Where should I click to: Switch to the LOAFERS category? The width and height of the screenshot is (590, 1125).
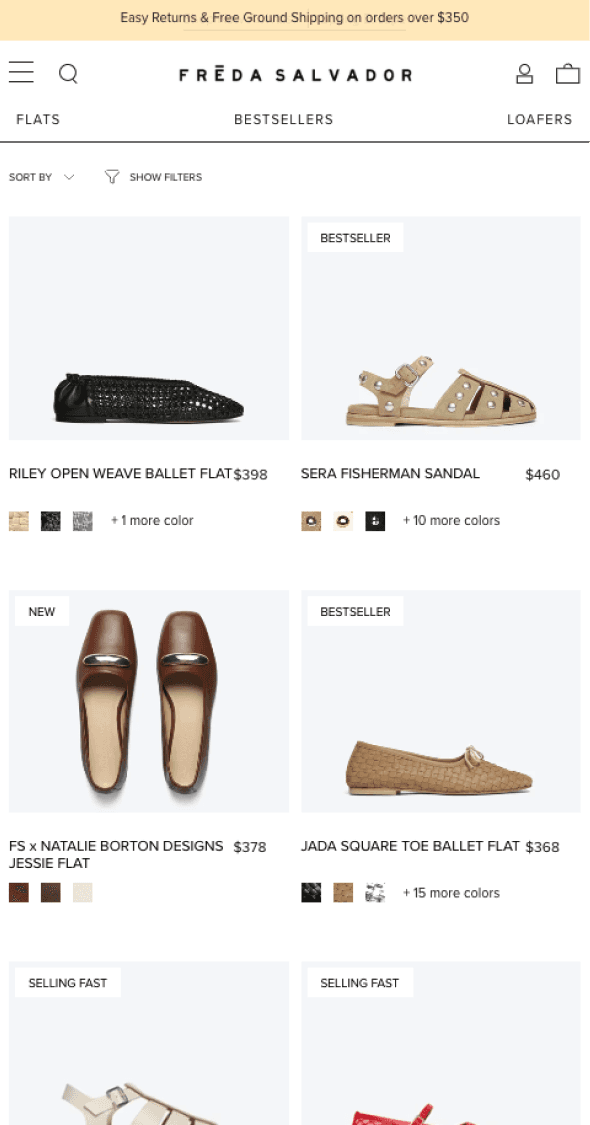pyautogui.click(x=540, y=119)
